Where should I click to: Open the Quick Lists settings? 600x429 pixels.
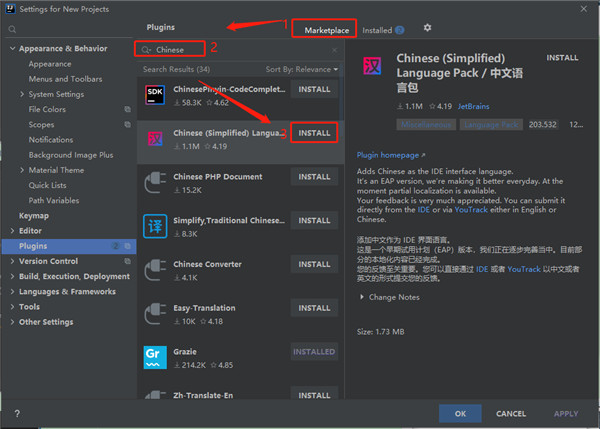(x=47, y=185)
